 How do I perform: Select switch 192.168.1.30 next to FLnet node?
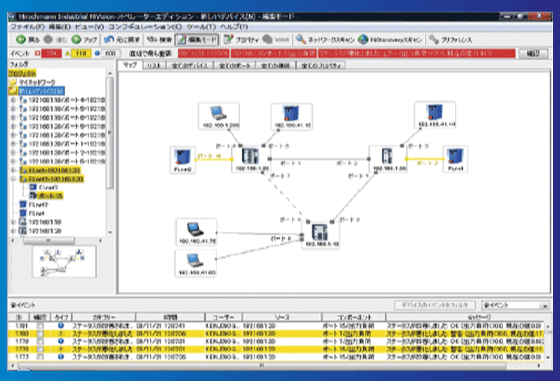pyautogui.click(x=388, y=159)
